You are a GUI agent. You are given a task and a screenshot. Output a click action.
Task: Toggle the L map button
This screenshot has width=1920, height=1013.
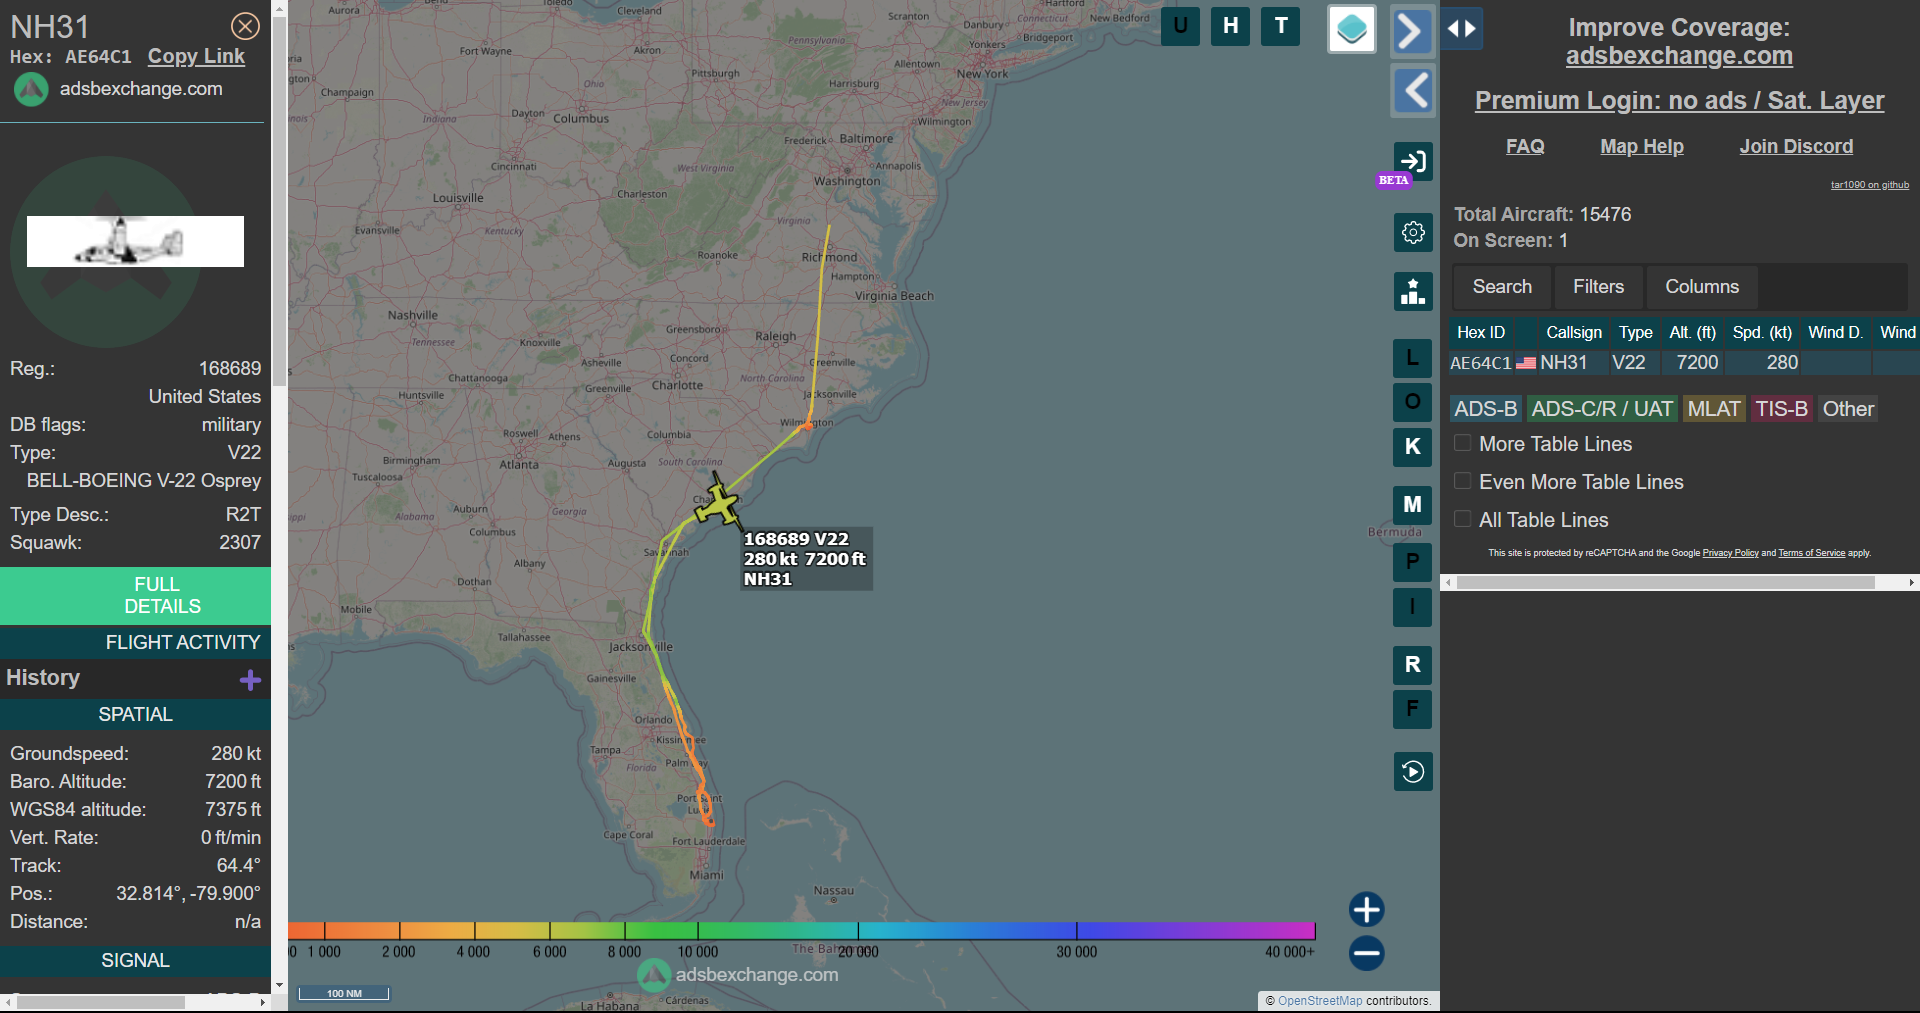[x=1412, y=358]
